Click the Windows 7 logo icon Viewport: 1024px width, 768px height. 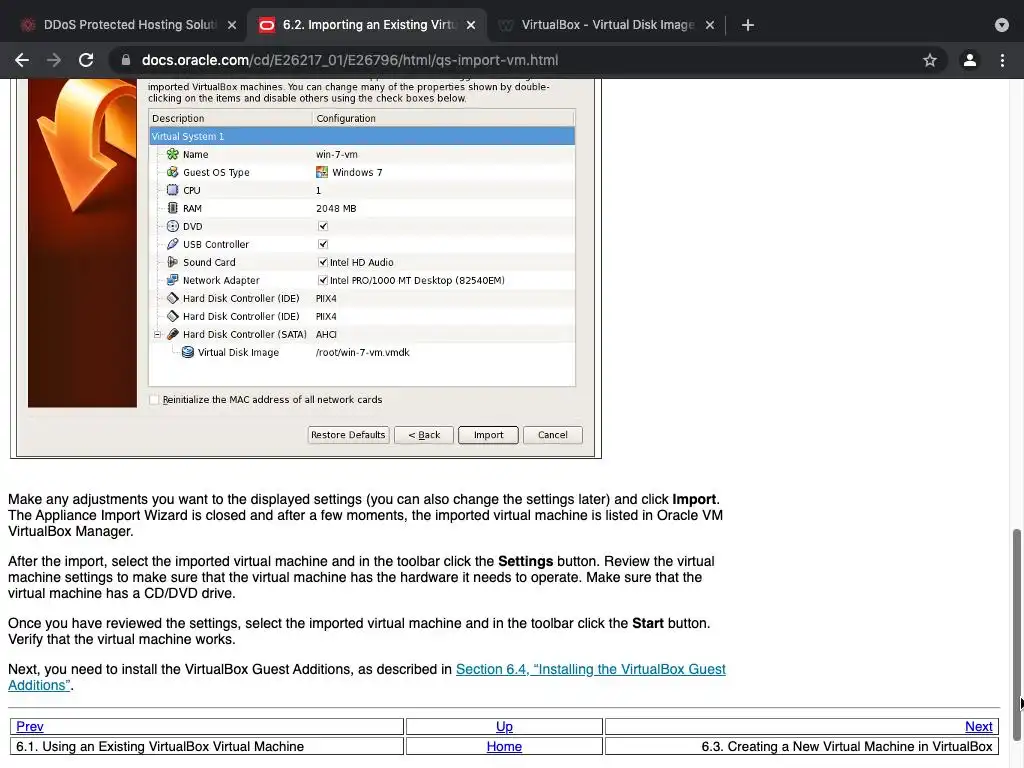point(322,172)
